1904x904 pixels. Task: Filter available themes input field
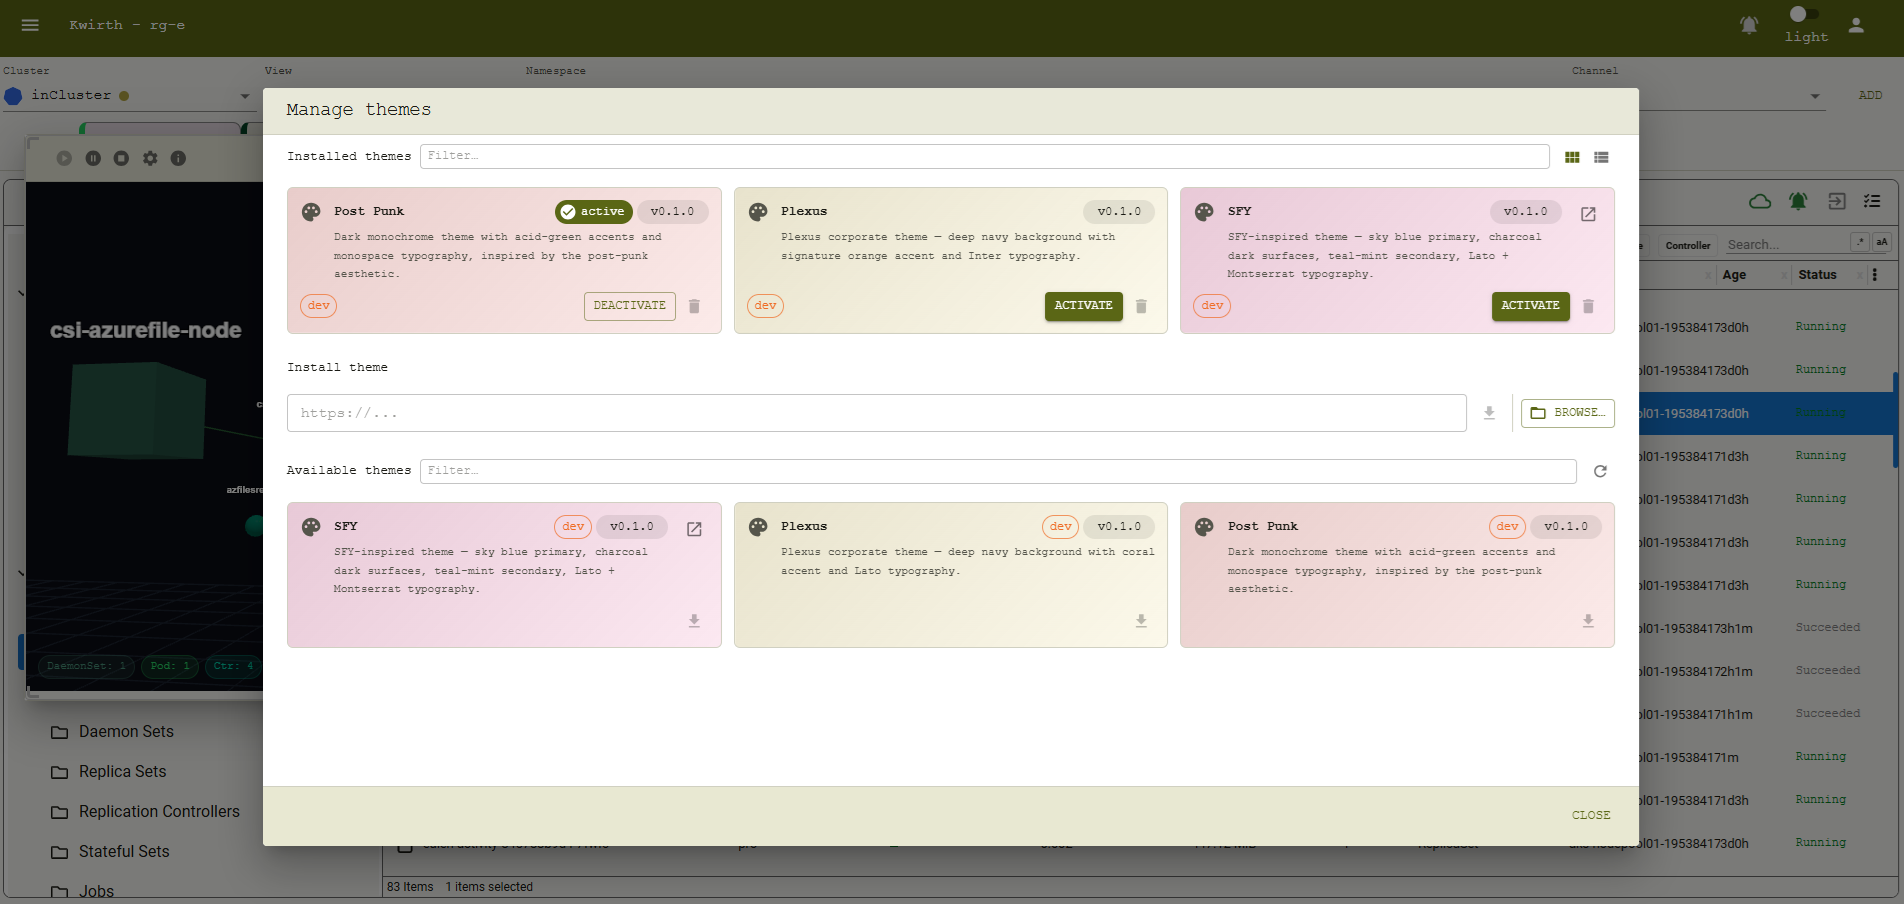998,471
